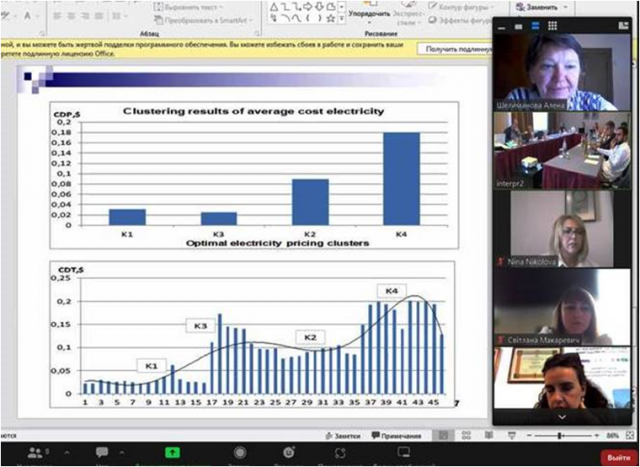The image size is (640, 467).
Task: Click the font color A icon
Action: click(x=27, y=16)
